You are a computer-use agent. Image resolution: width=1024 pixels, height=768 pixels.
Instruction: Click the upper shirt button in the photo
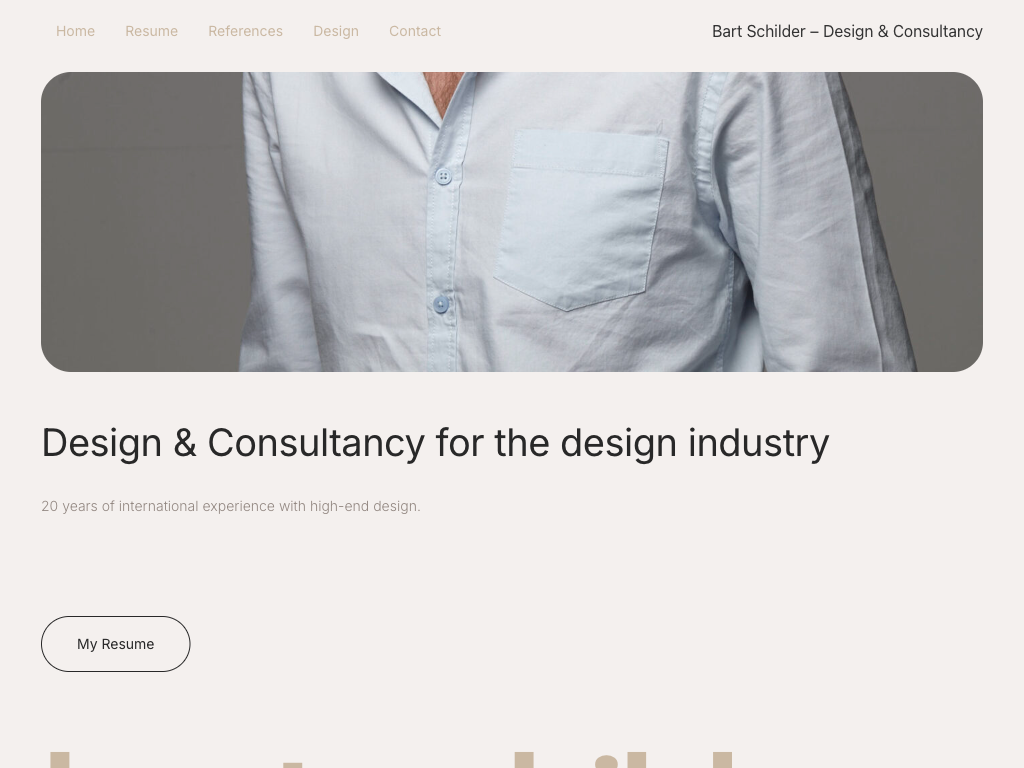pyautogui.click(x=443, y=177)
